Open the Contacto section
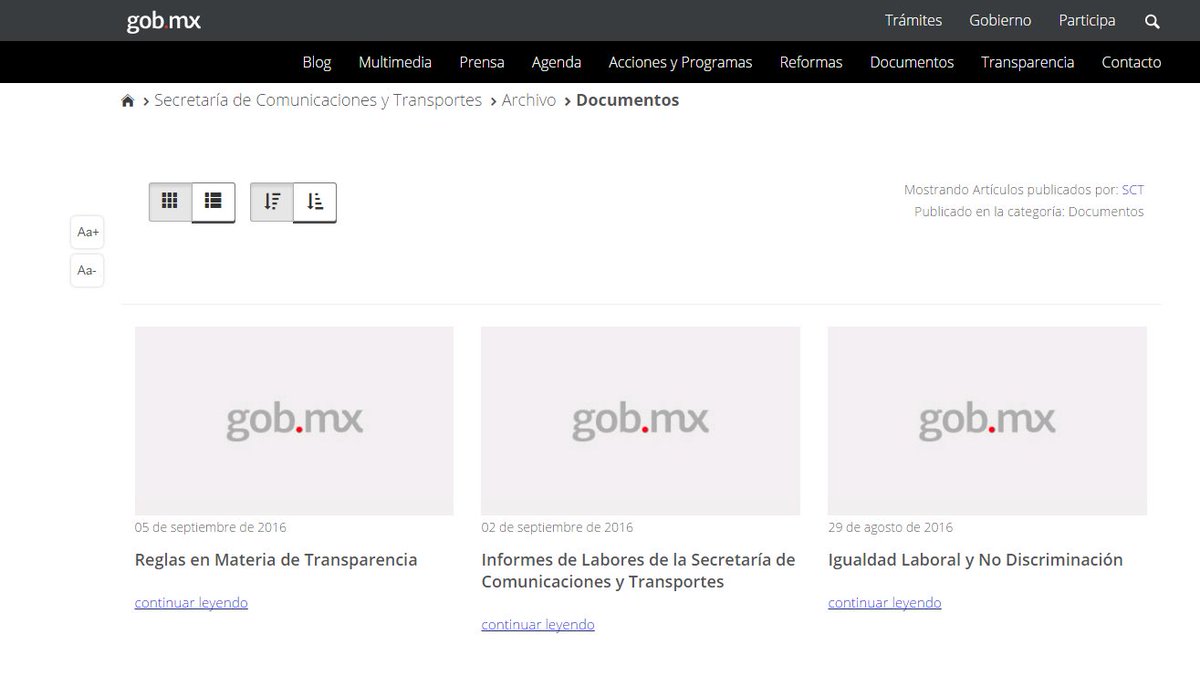Screen dimensions: 1200x676 [1131, 62]
